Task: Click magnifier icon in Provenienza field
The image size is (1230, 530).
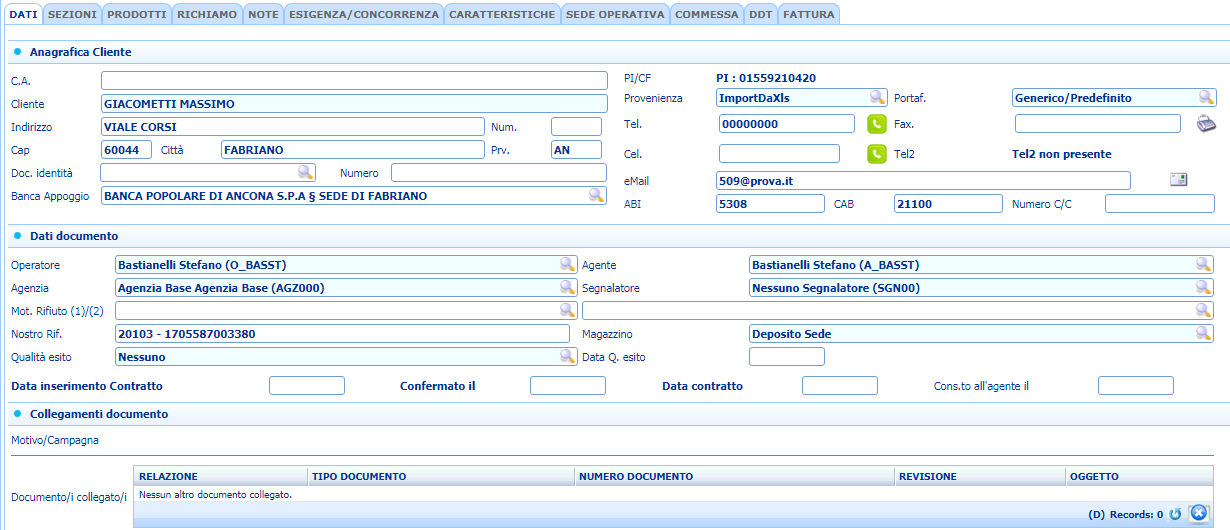Action: [877, 97]
